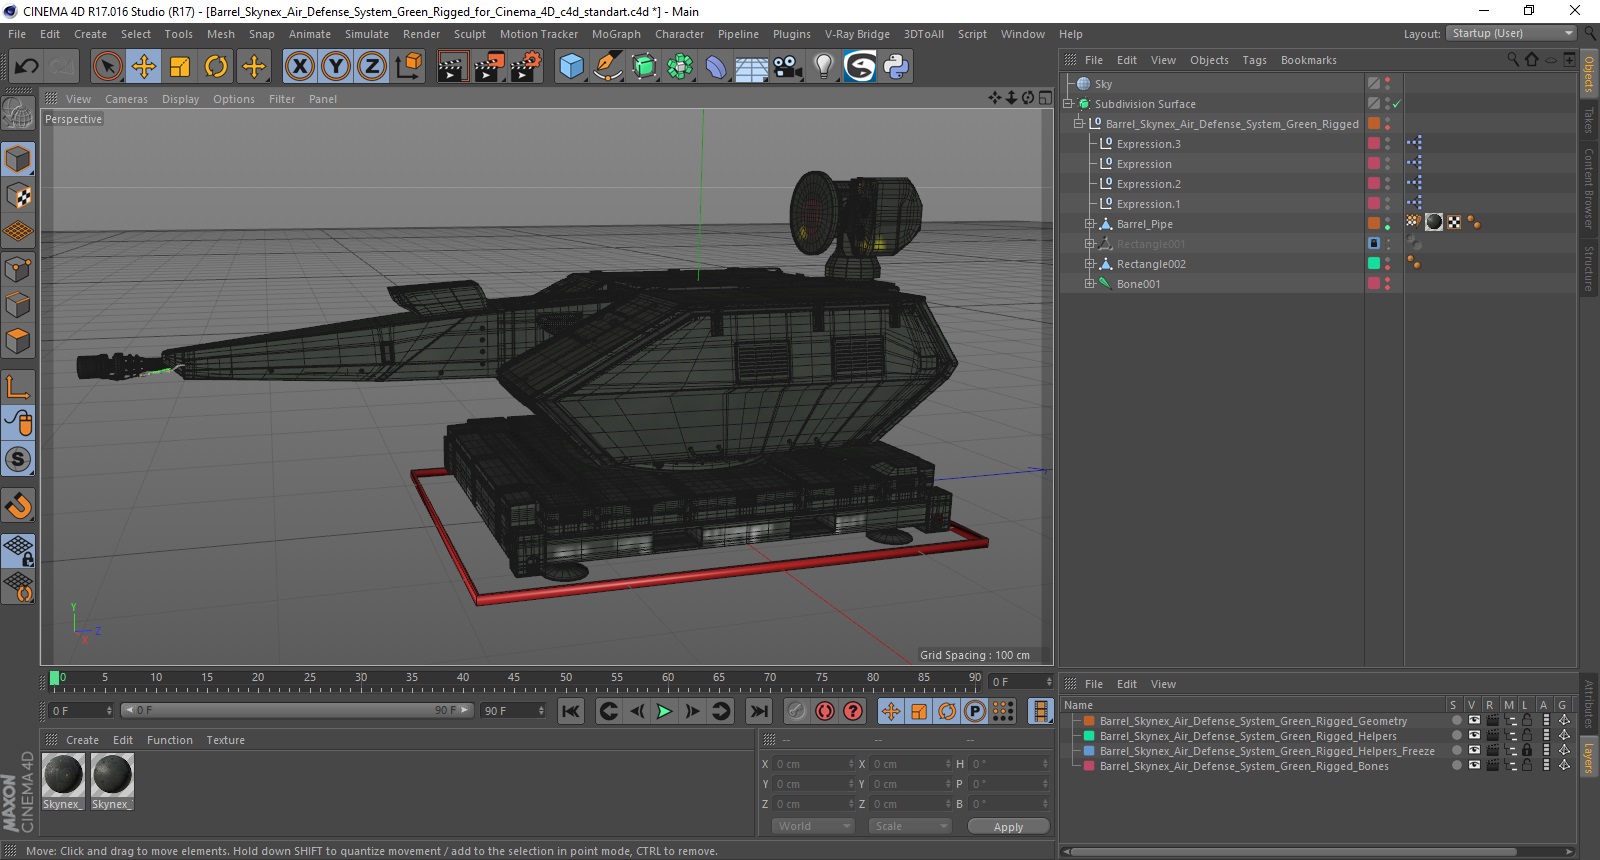1600x860 pixels.
Task: Click Helpers layer cyan color swatch
Action: click(1089, 736)
